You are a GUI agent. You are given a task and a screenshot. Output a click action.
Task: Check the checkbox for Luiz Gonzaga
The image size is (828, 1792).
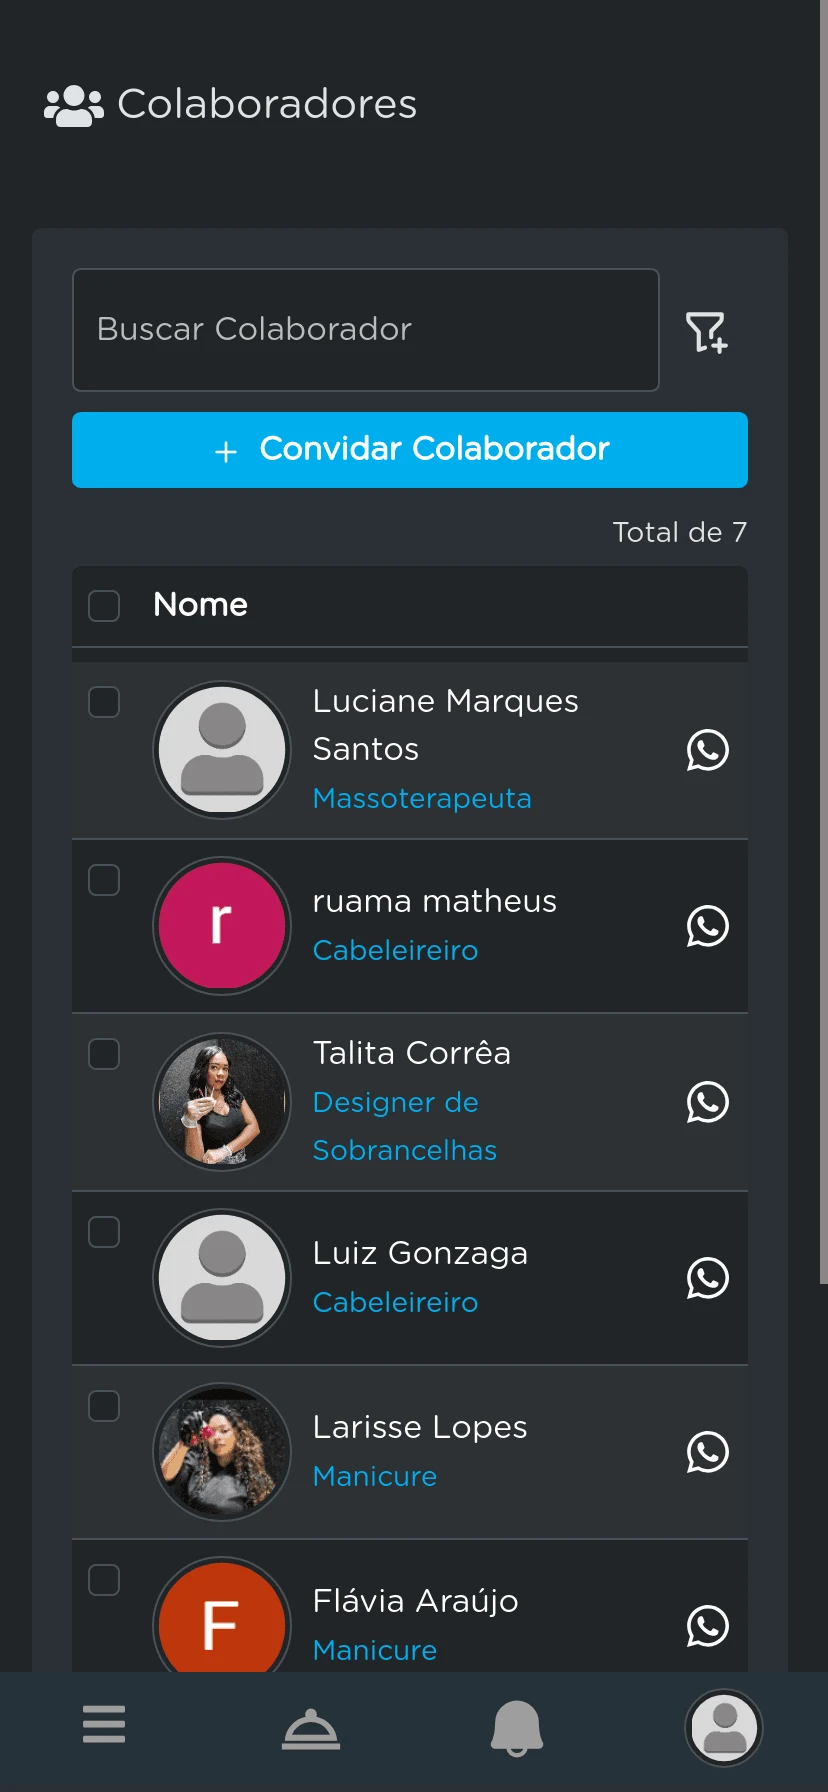103,1232
